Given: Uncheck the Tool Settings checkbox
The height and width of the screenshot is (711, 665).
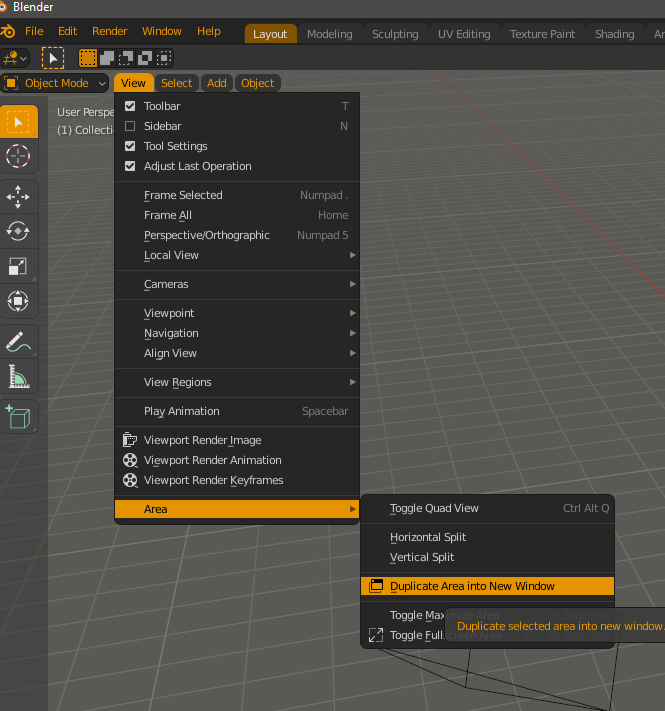Looking at the screenshot, I should [130, 146].
